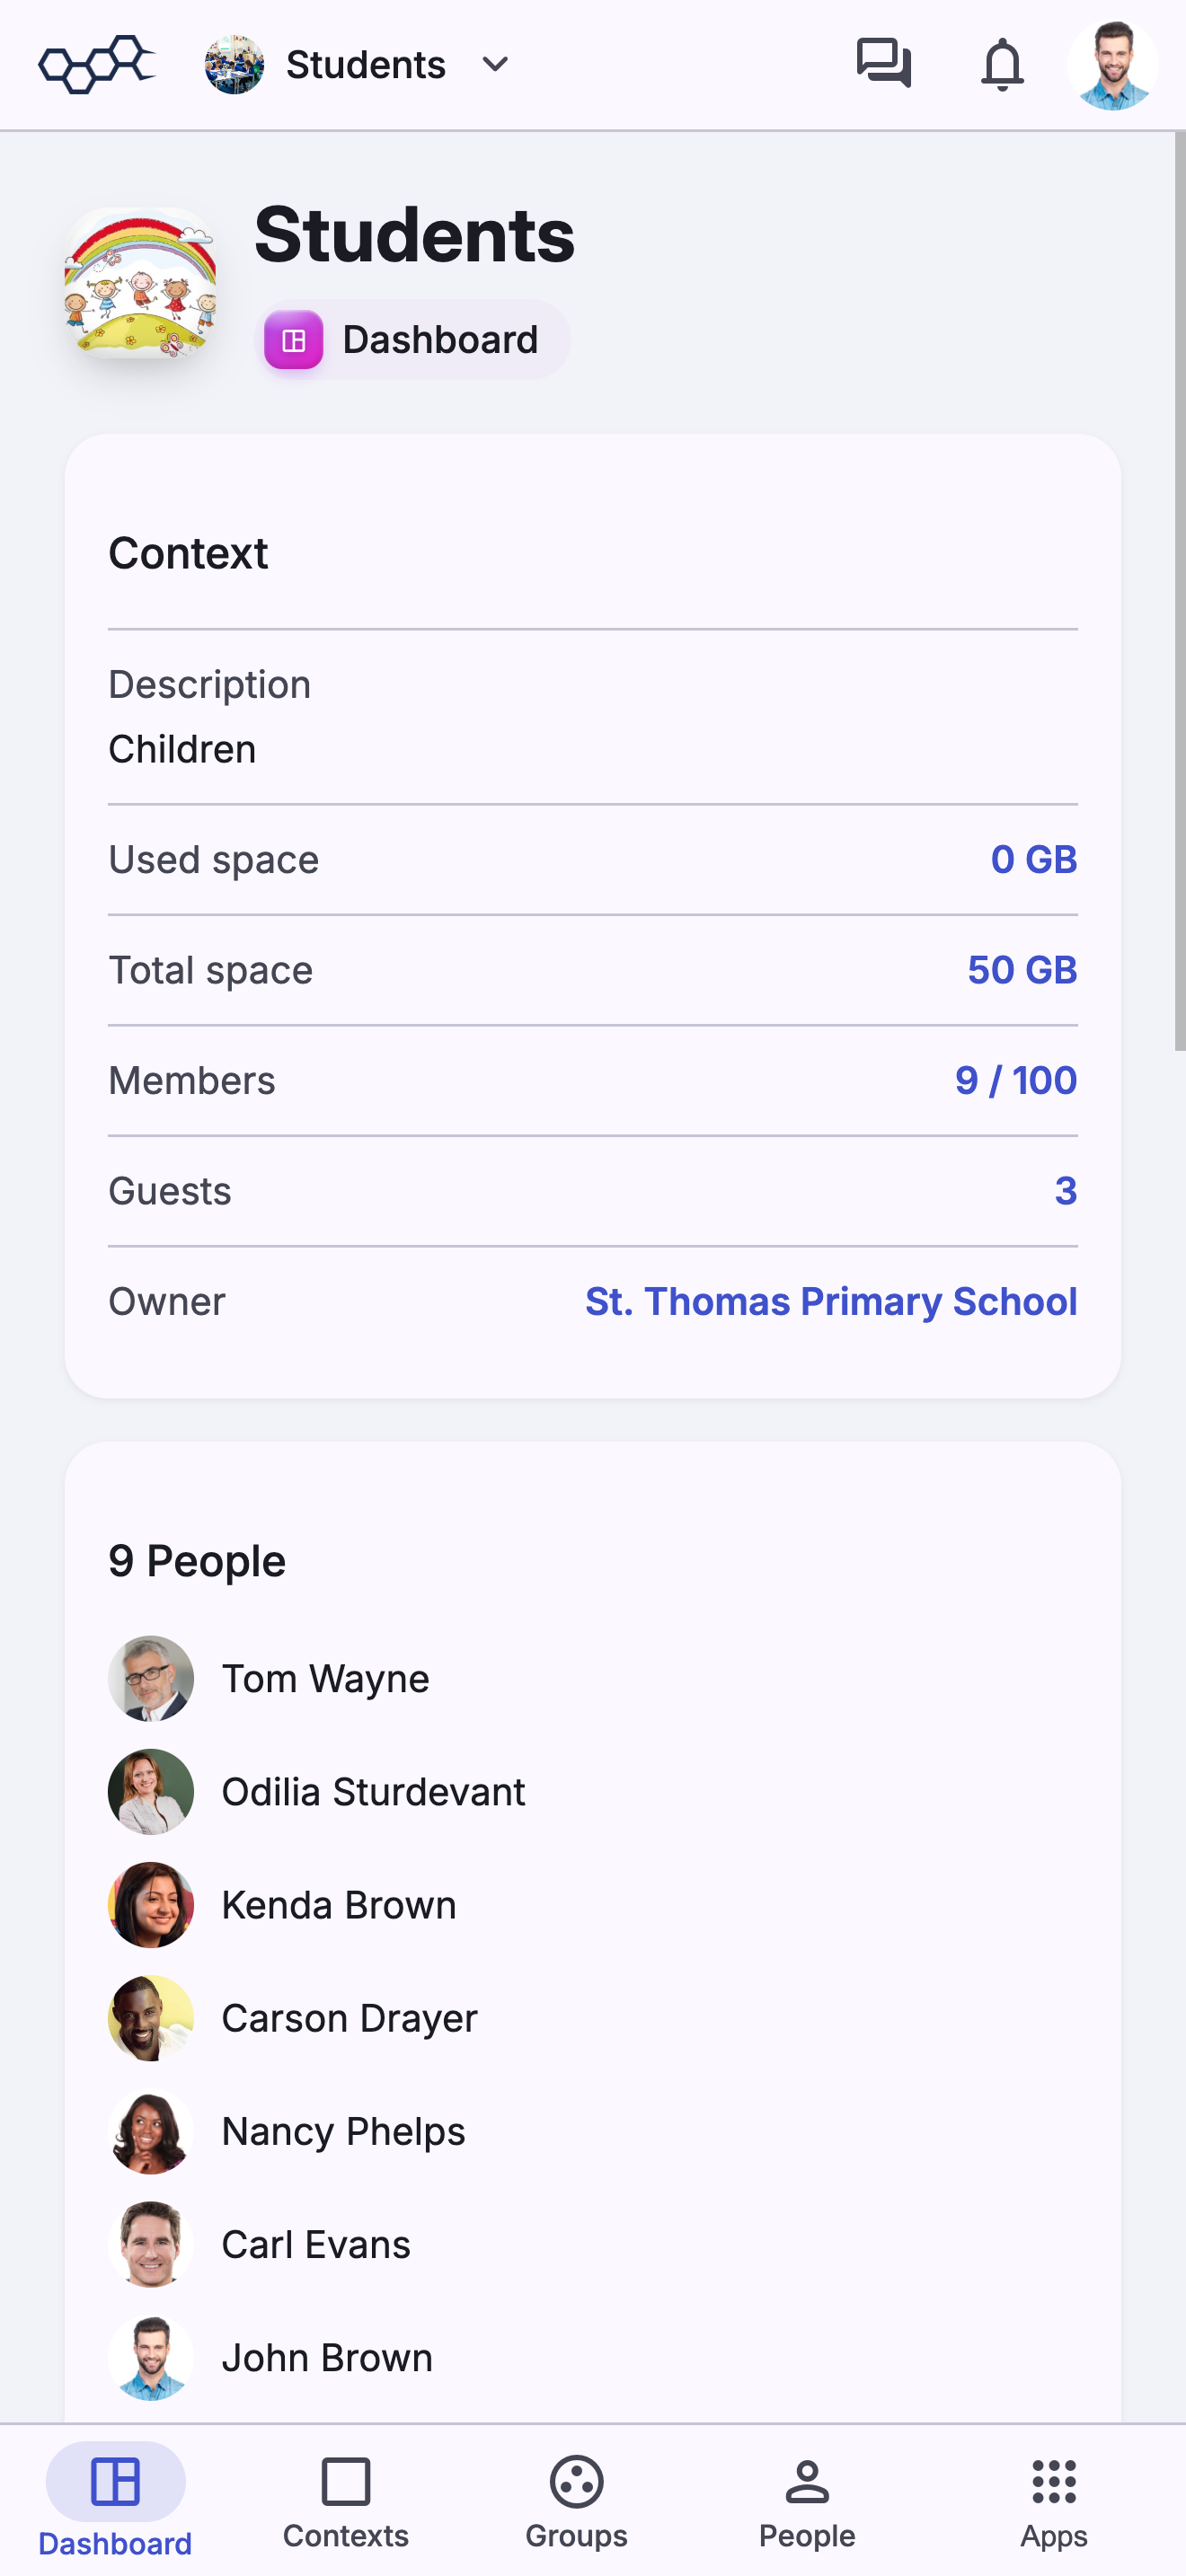1186x2576 pixels.
Task: Open the user profile avatar
Action: pyautogui.click(x=1112, y=65)
